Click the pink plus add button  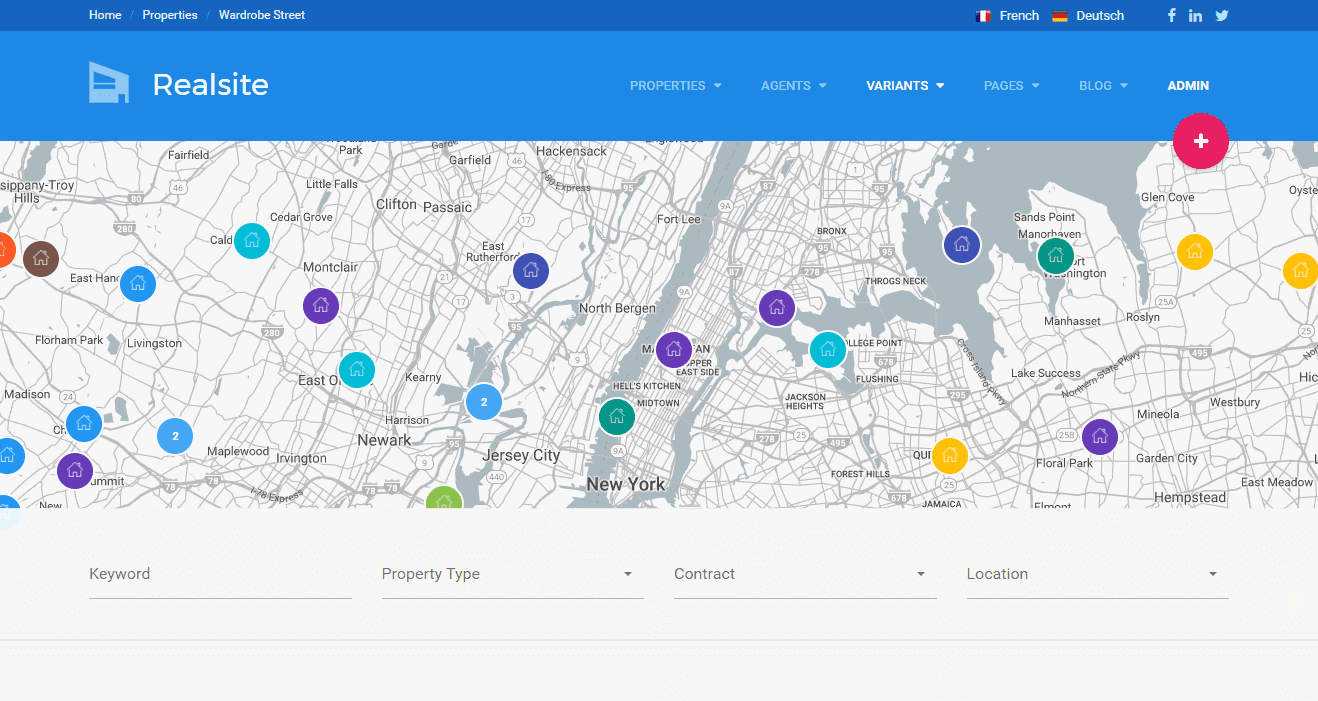1200,141
